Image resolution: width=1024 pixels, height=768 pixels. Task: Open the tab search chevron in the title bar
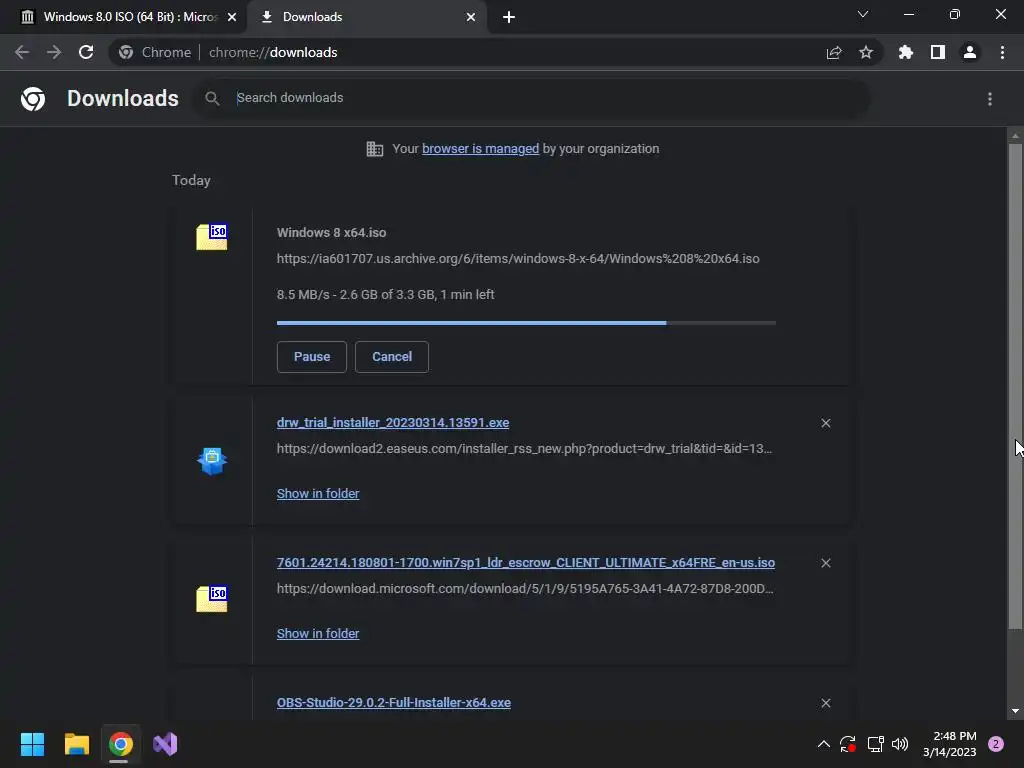tap(863, 14)
